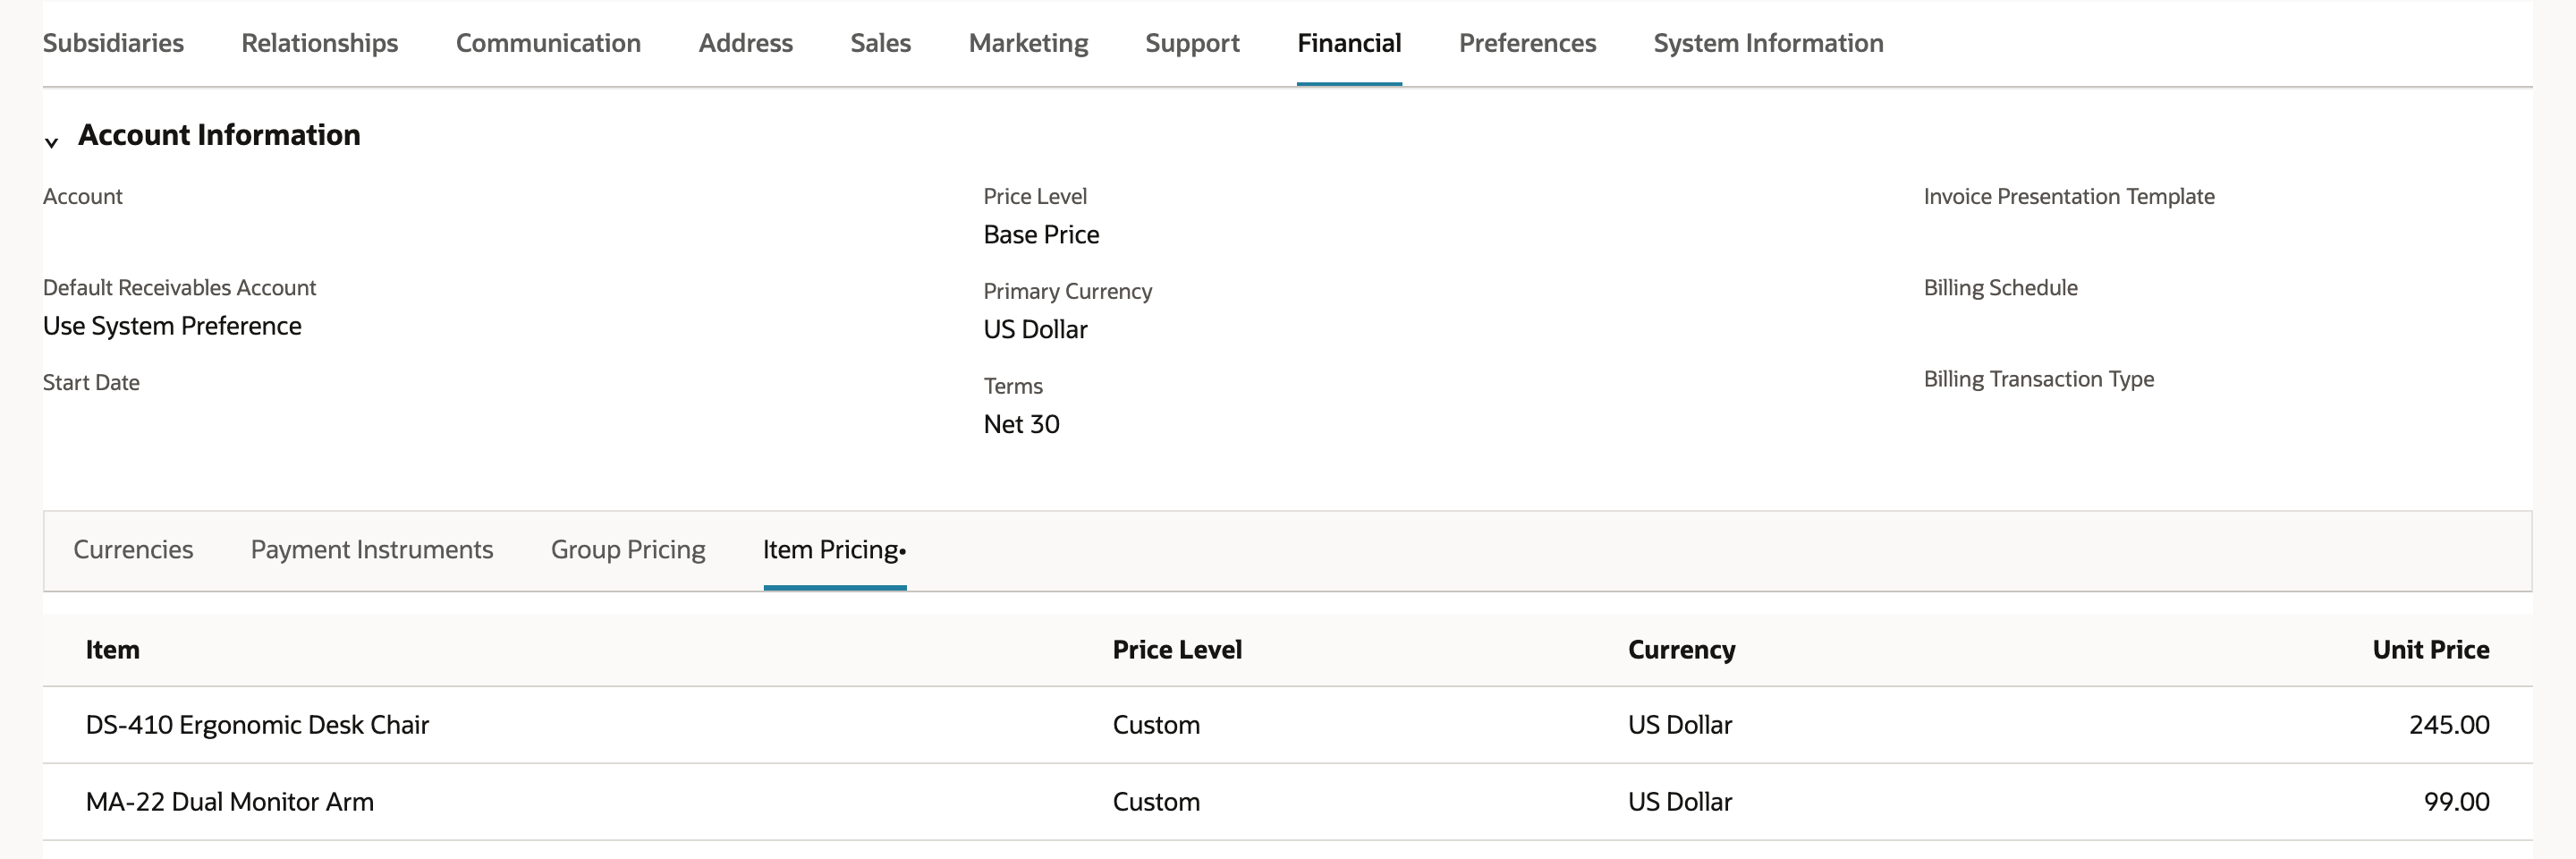
Task: Click the 99.00 unit price cell
Action: tap(2456, 801)
